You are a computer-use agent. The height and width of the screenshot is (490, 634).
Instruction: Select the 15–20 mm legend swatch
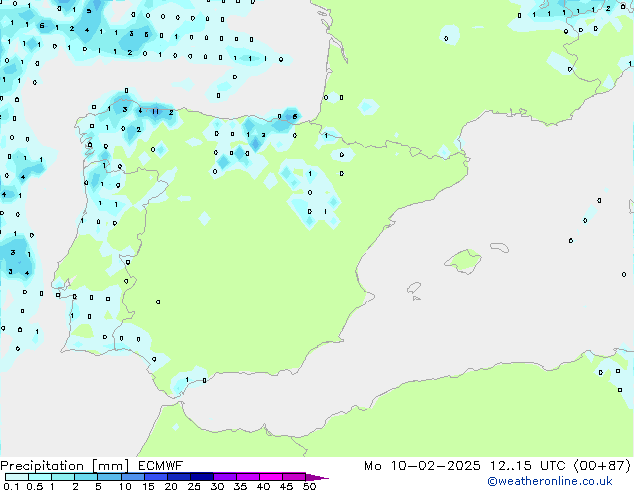click(x=156, y=477)
